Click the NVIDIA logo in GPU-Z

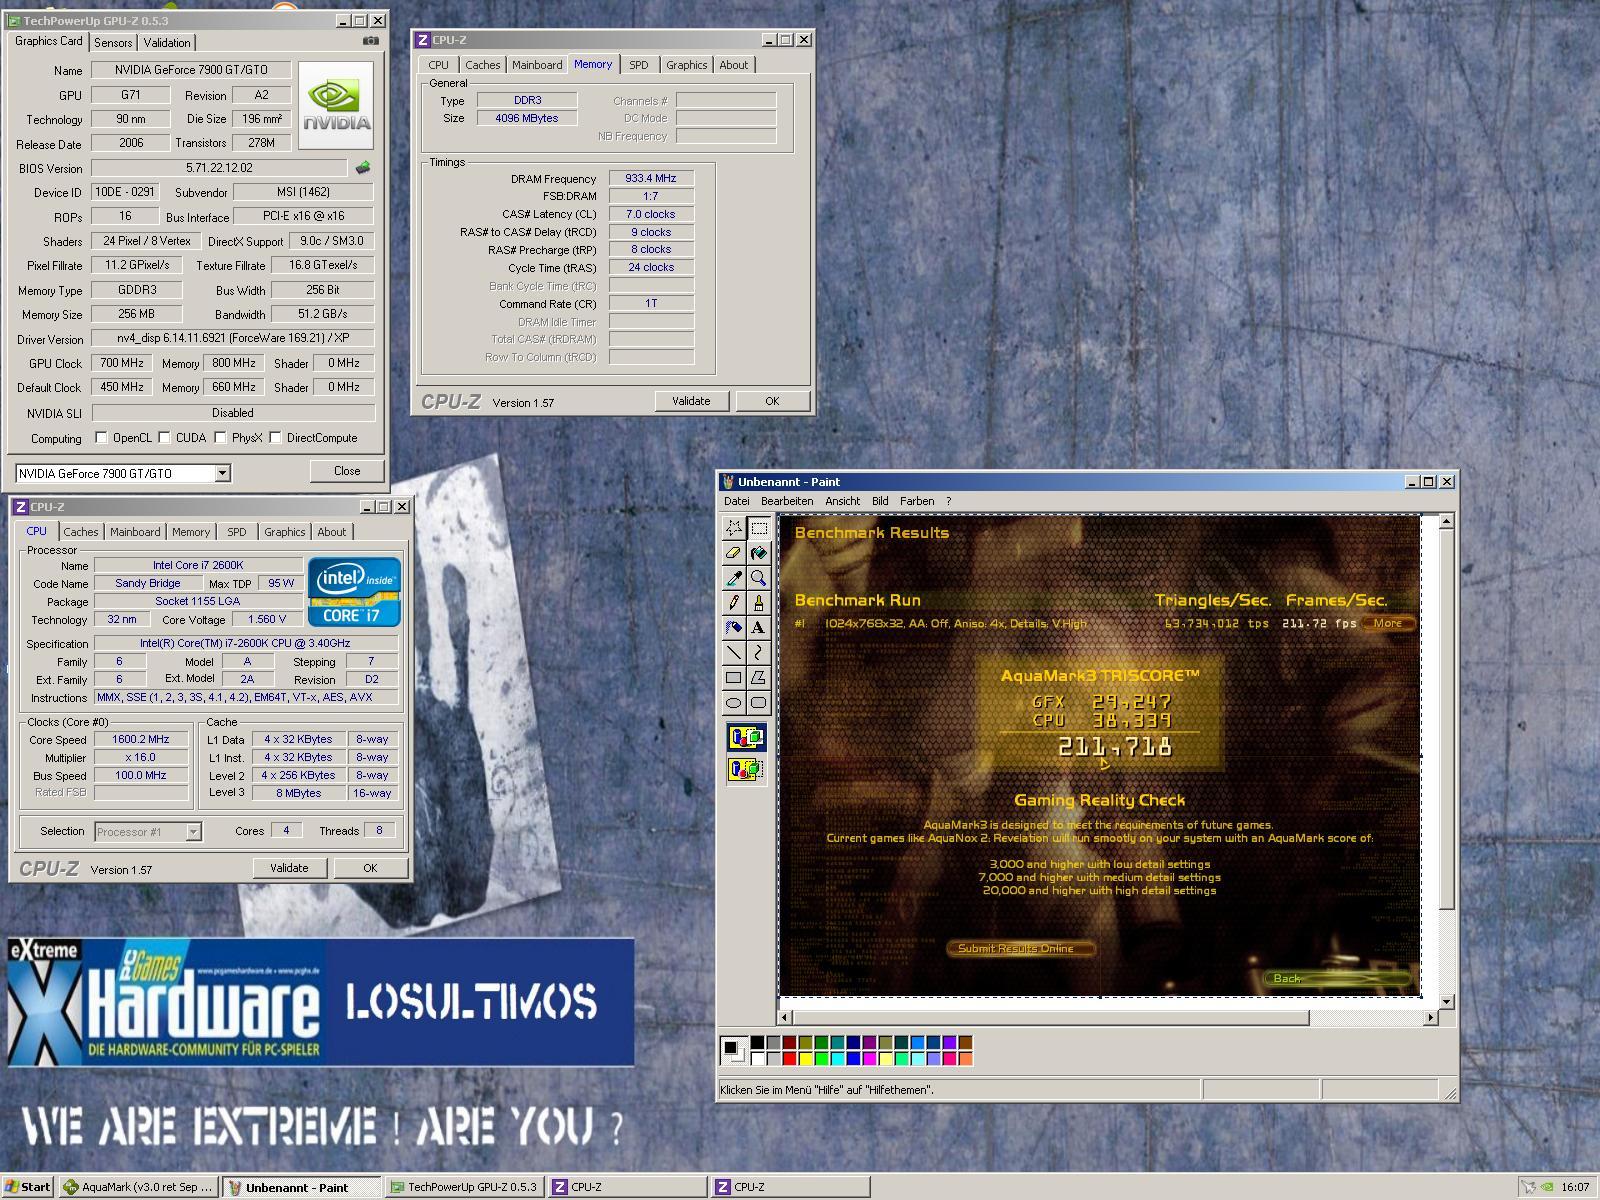tap(336, 105)
